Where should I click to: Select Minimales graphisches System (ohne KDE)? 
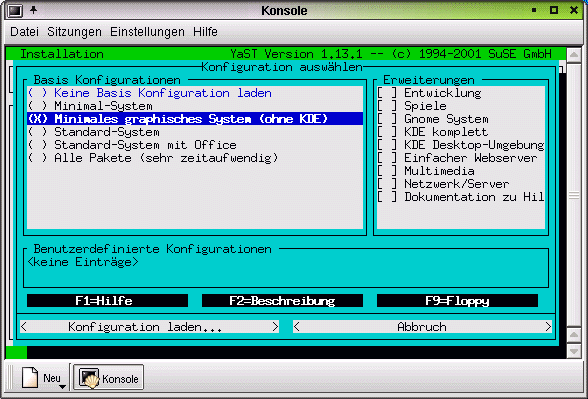click(195, 119)
